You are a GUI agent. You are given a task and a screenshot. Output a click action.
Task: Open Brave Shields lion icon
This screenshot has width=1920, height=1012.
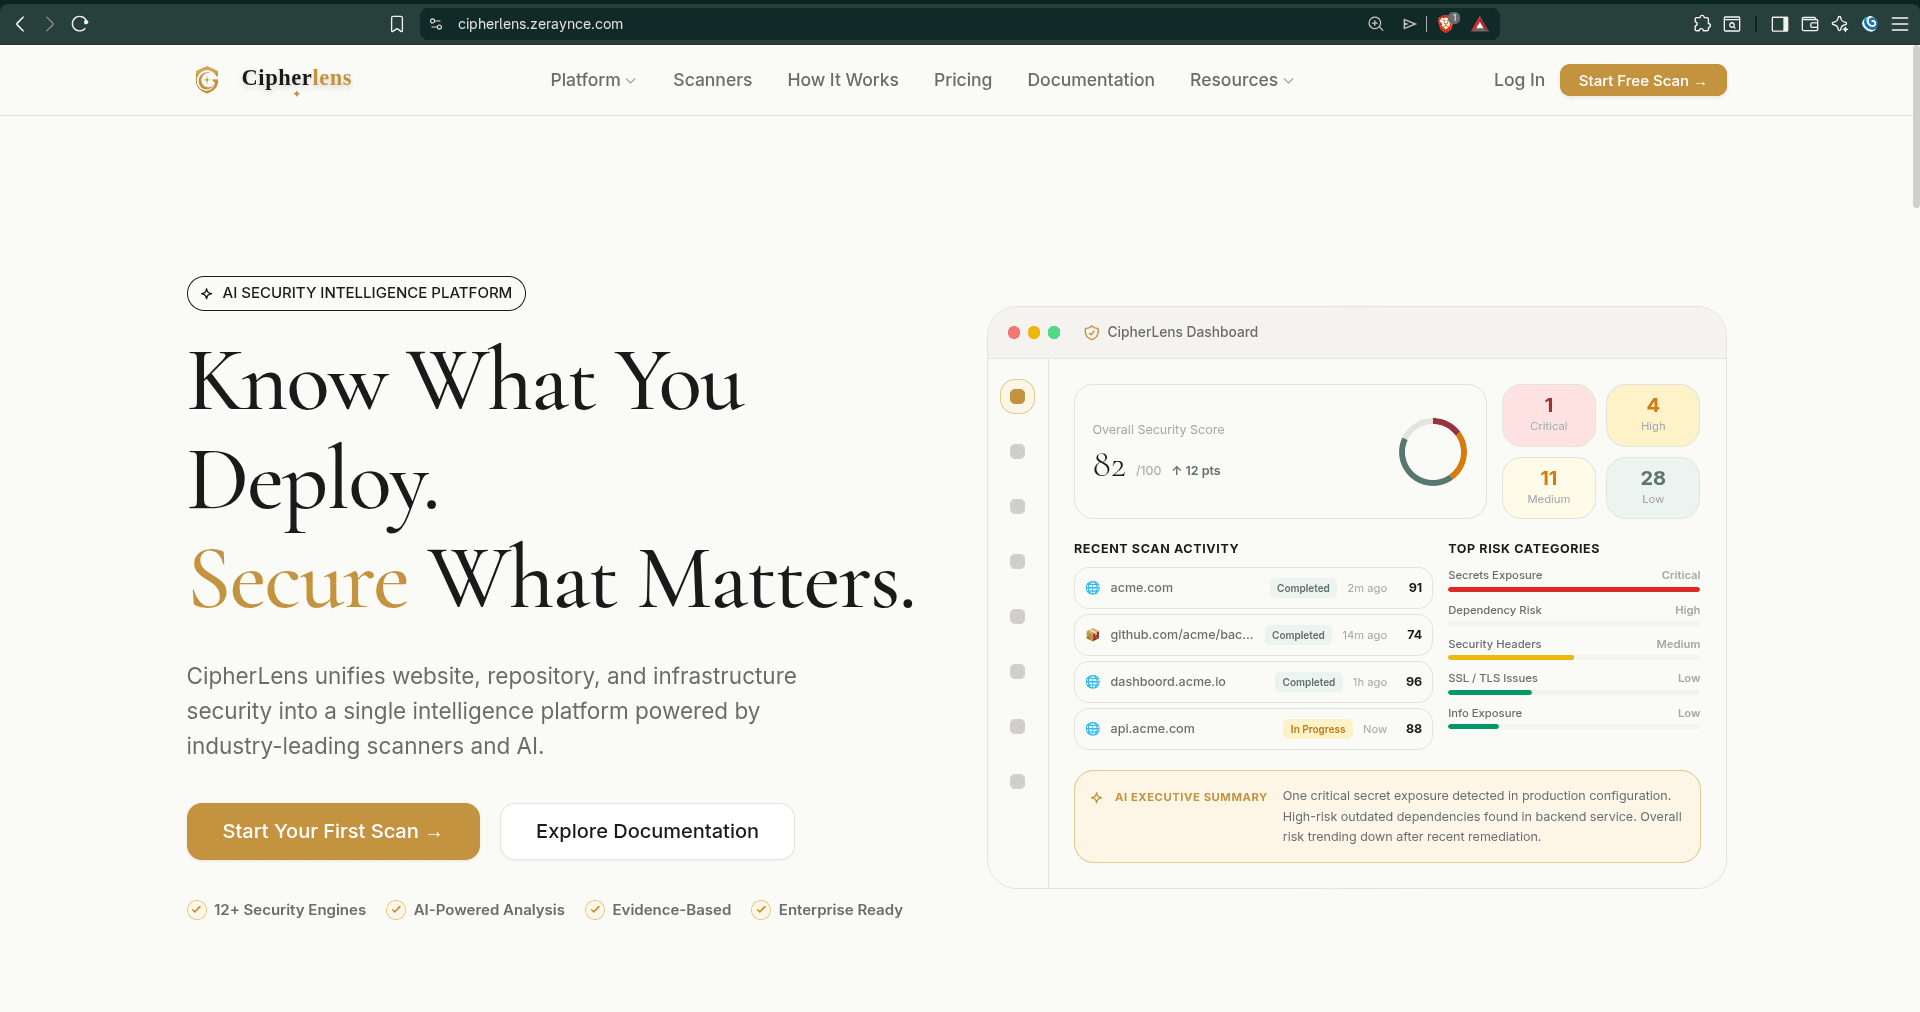(x=1447, y=24)
